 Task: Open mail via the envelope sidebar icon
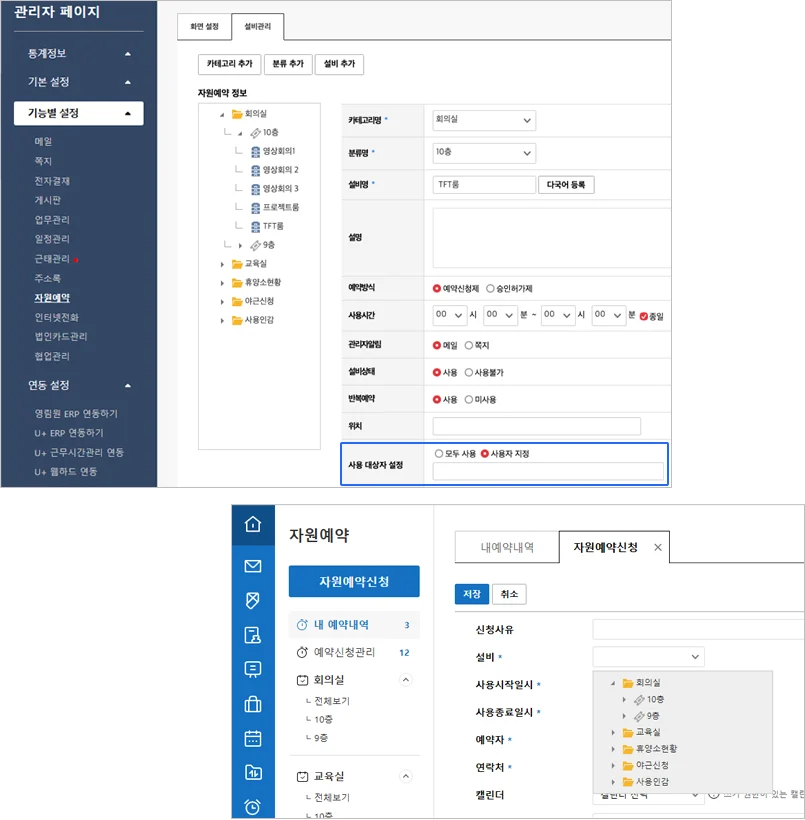(x=253, y=566)
